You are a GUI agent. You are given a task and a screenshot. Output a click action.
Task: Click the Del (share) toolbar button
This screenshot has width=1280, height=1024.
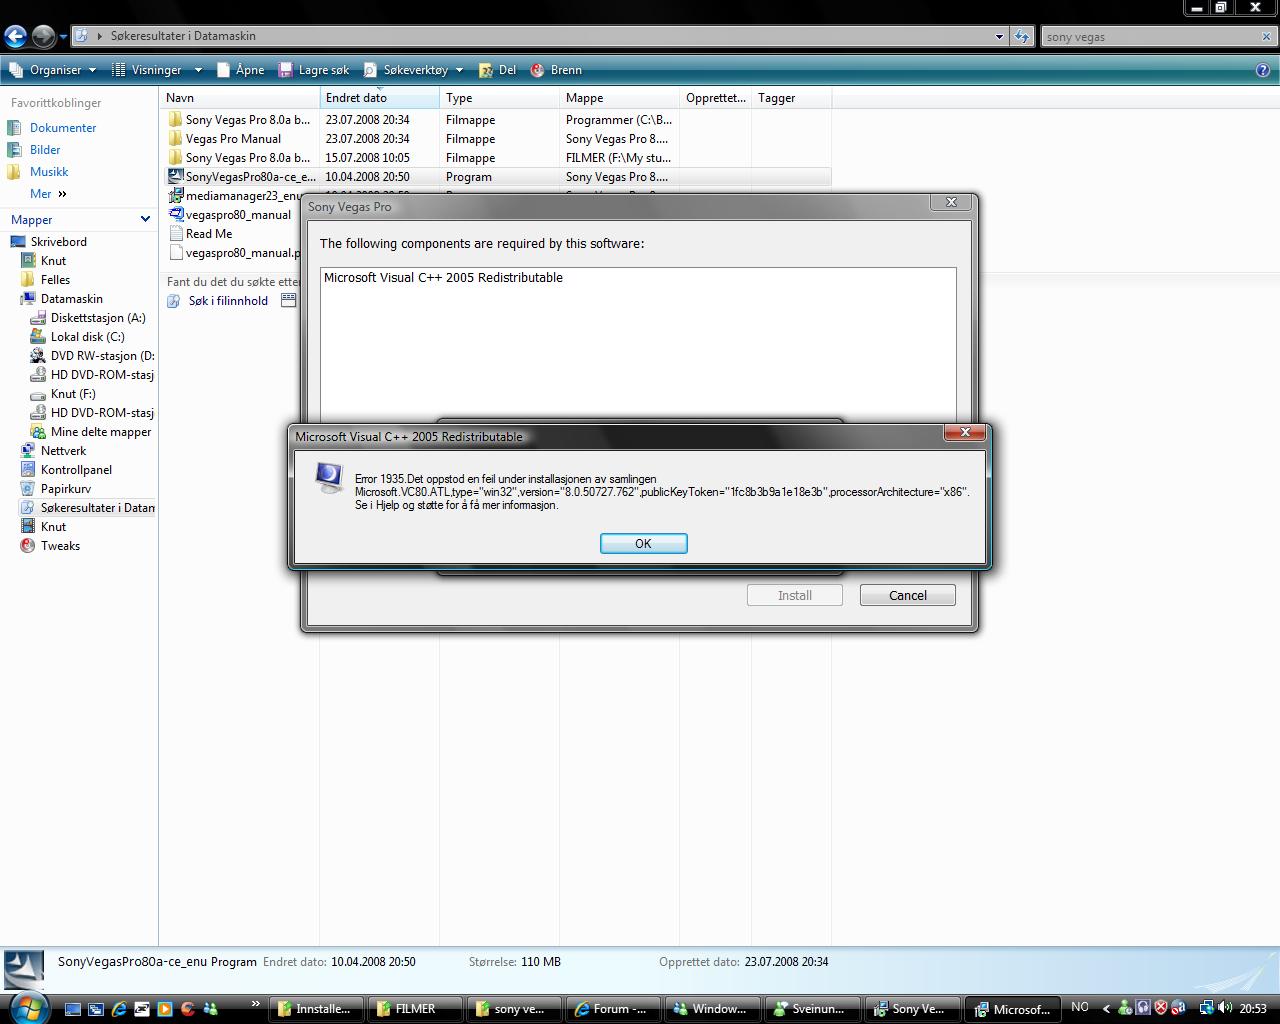pyautogui.click(x=498, y=70)
